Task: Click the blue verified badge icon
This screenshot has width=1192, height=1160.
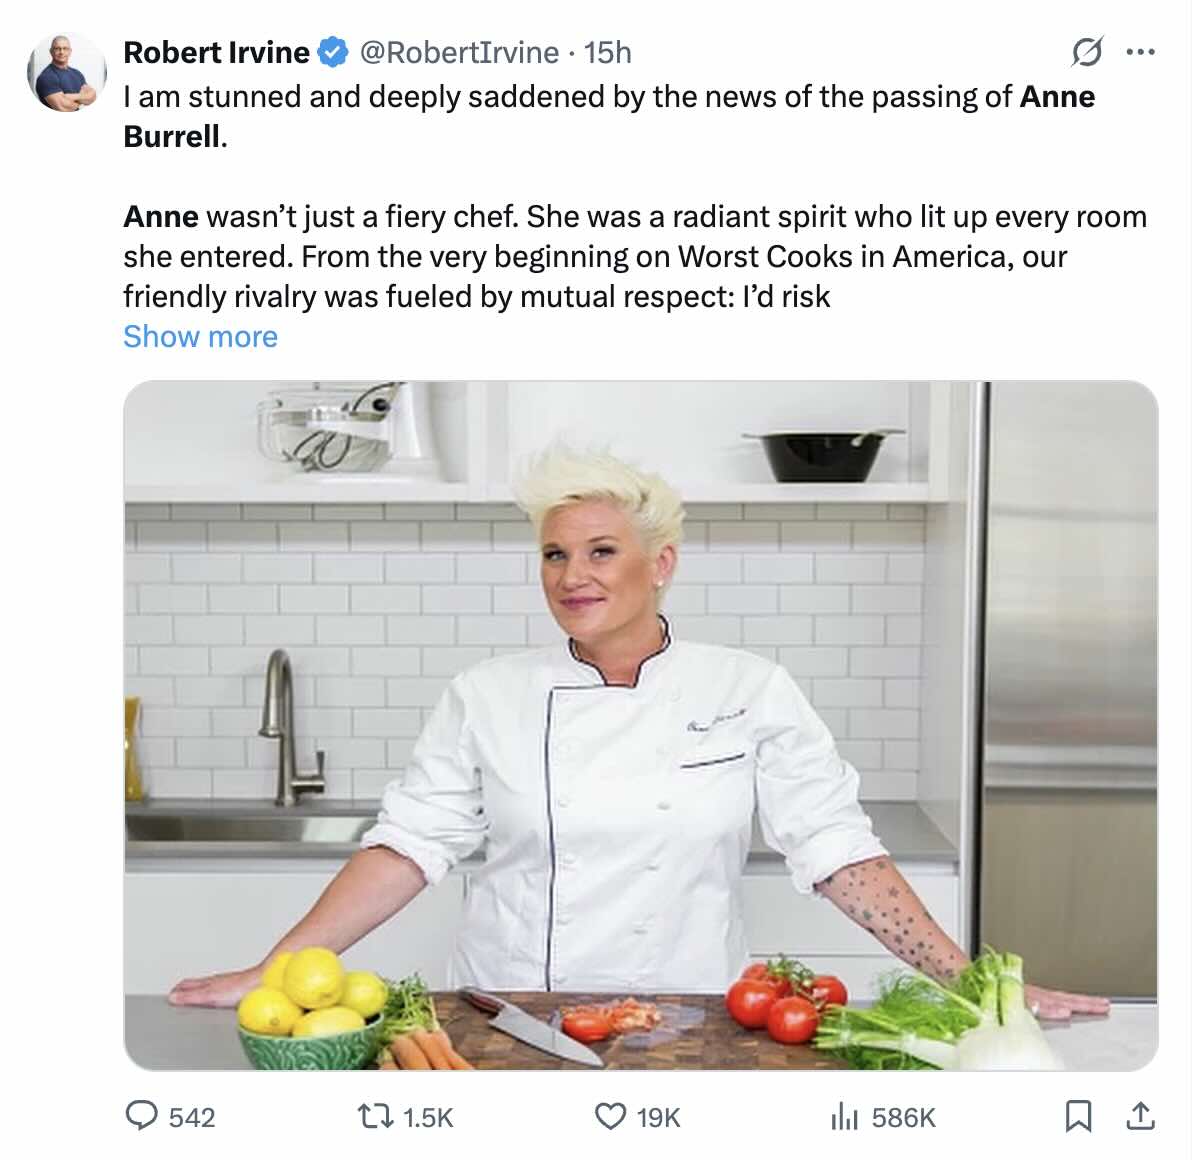Action: (x=332, y=52)
